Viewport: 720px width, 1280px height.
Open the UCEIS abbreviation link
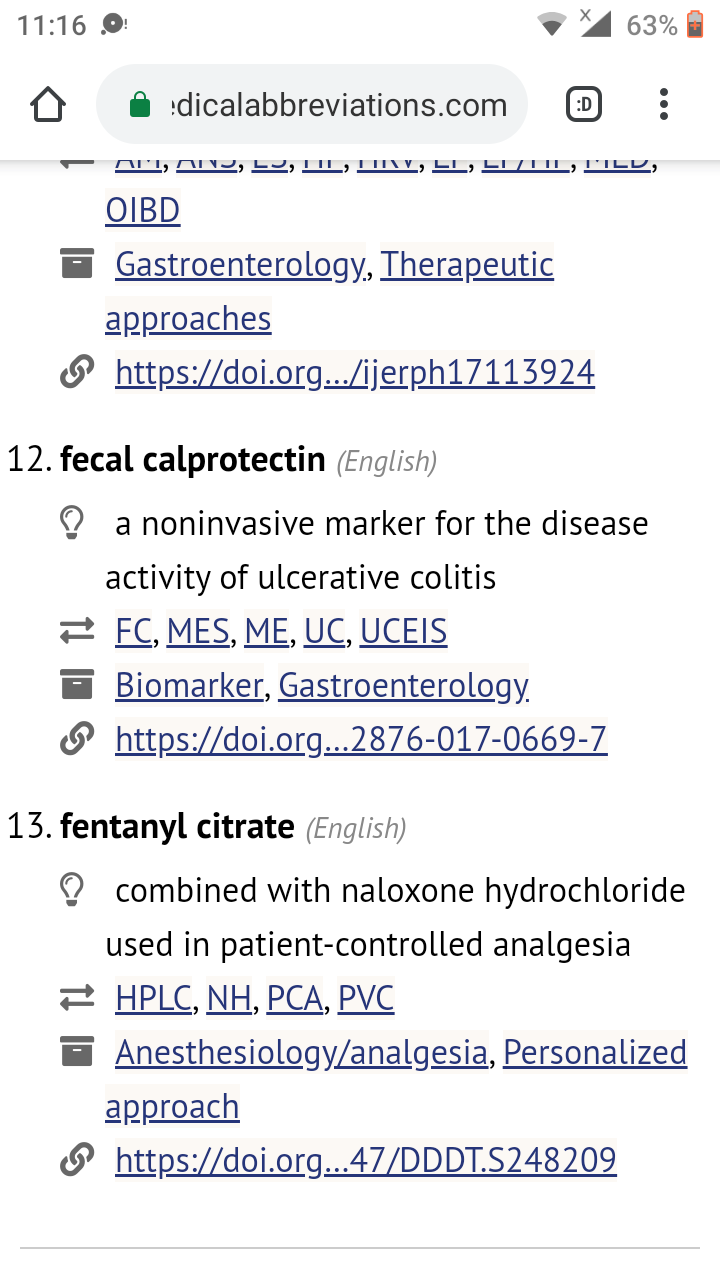pos(403,632)
